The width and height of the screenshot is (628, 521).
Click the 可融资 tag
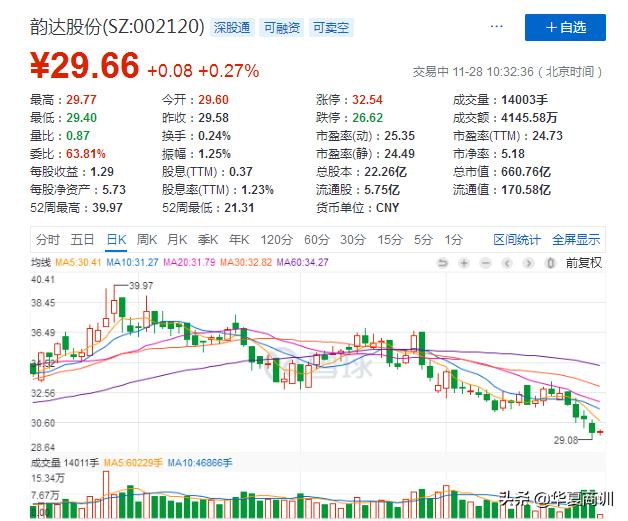coord(282,28)
